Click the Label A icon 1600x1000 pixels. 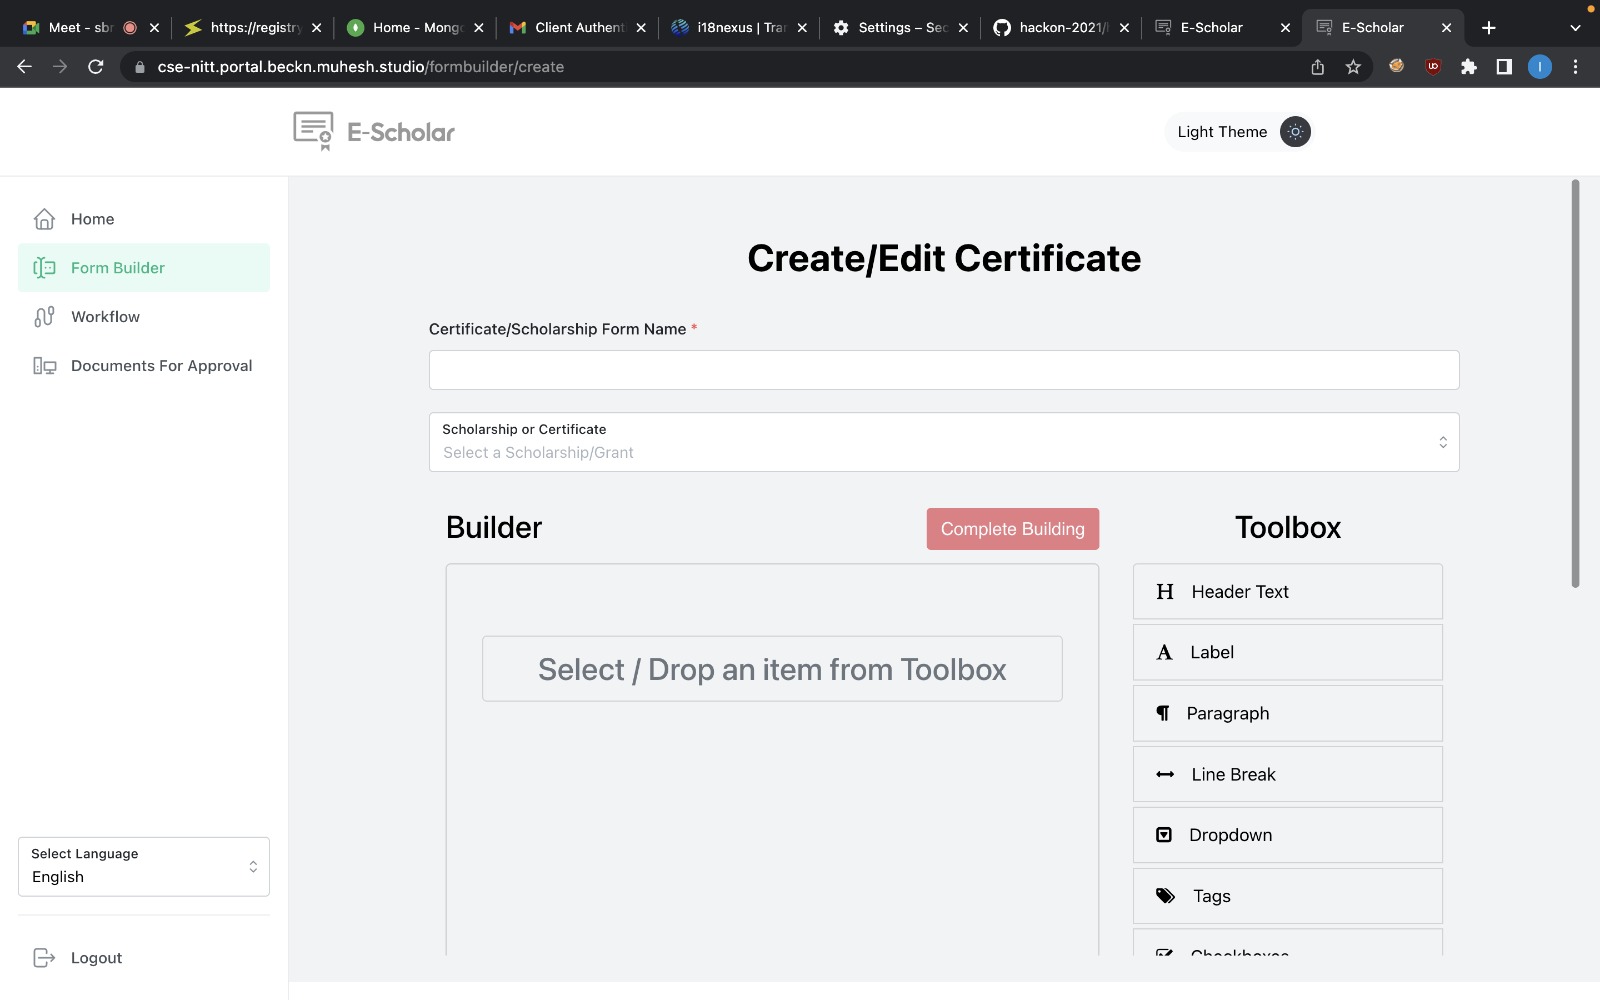(x=1164, y=653)
